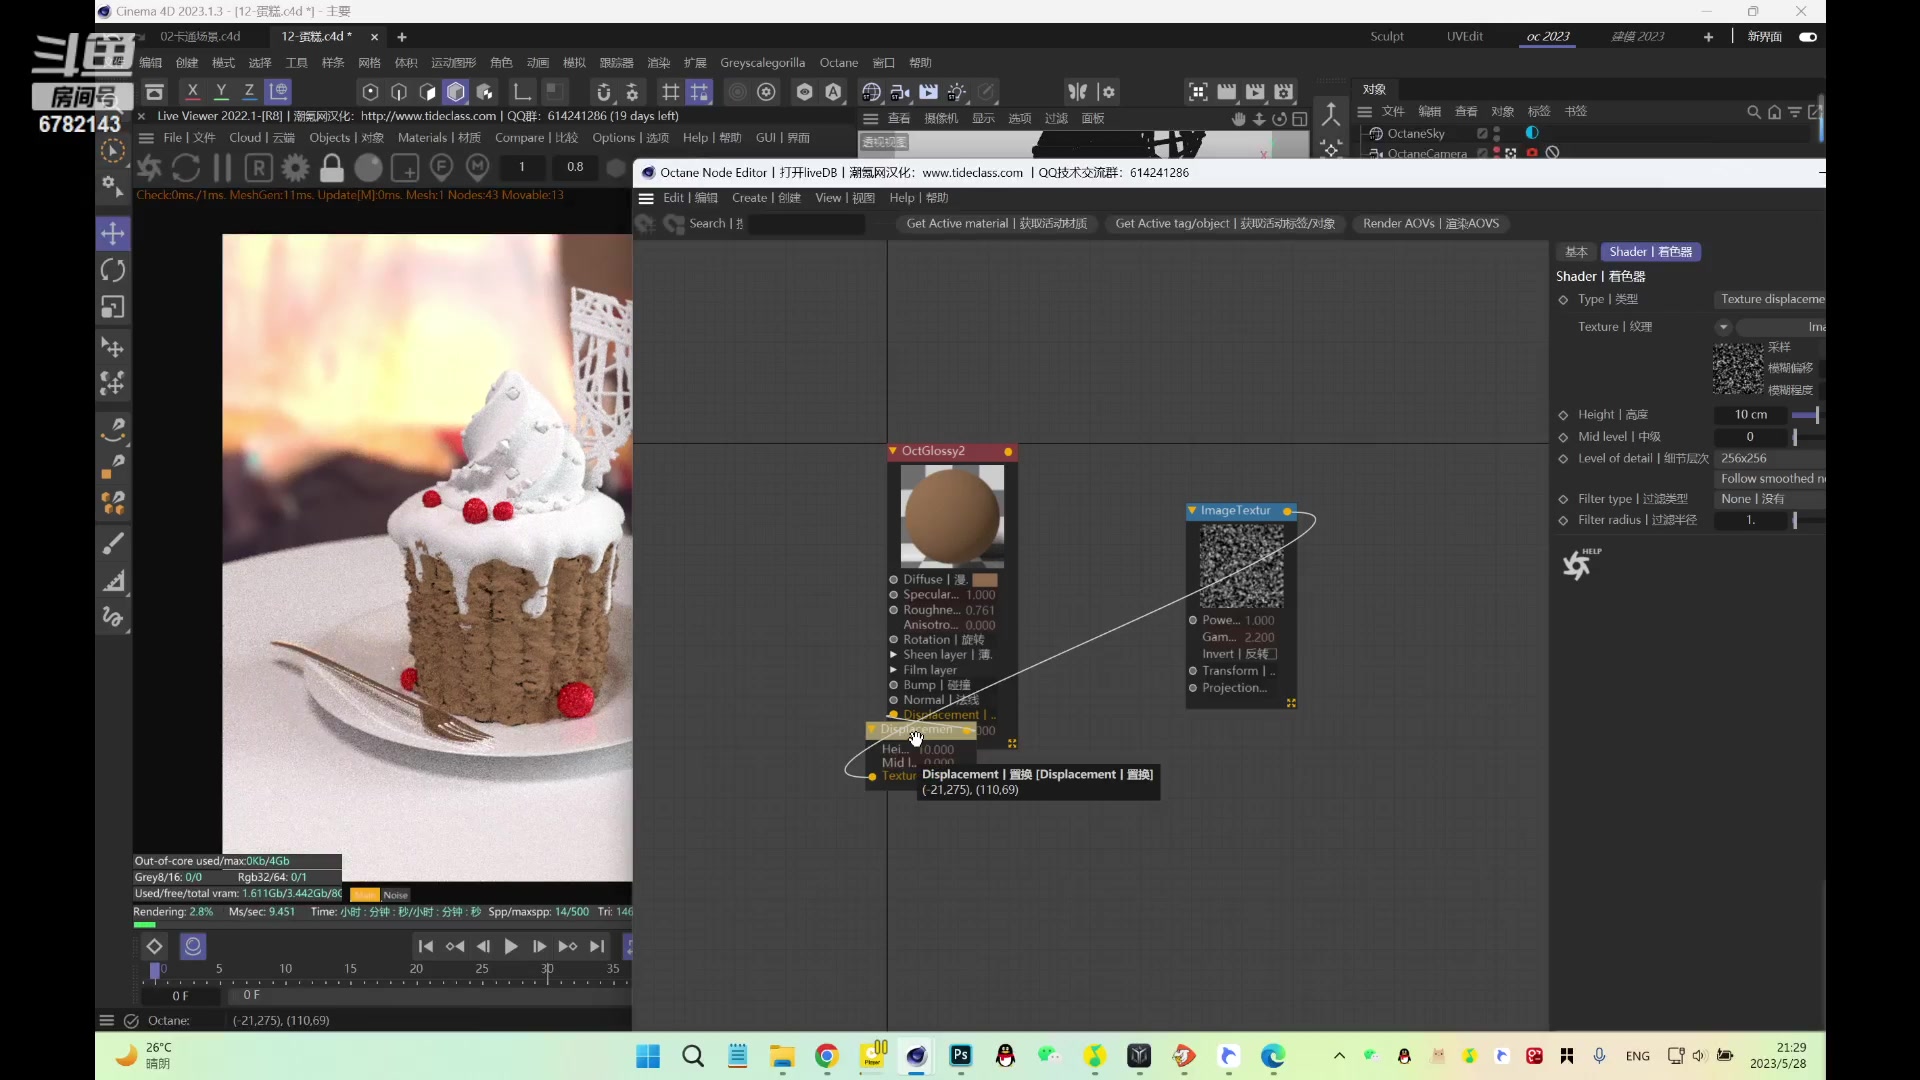Viewport: 1920px width, 1080px height.
Task: Select the Move tool in left toolbar
Action: click(113, 234)
